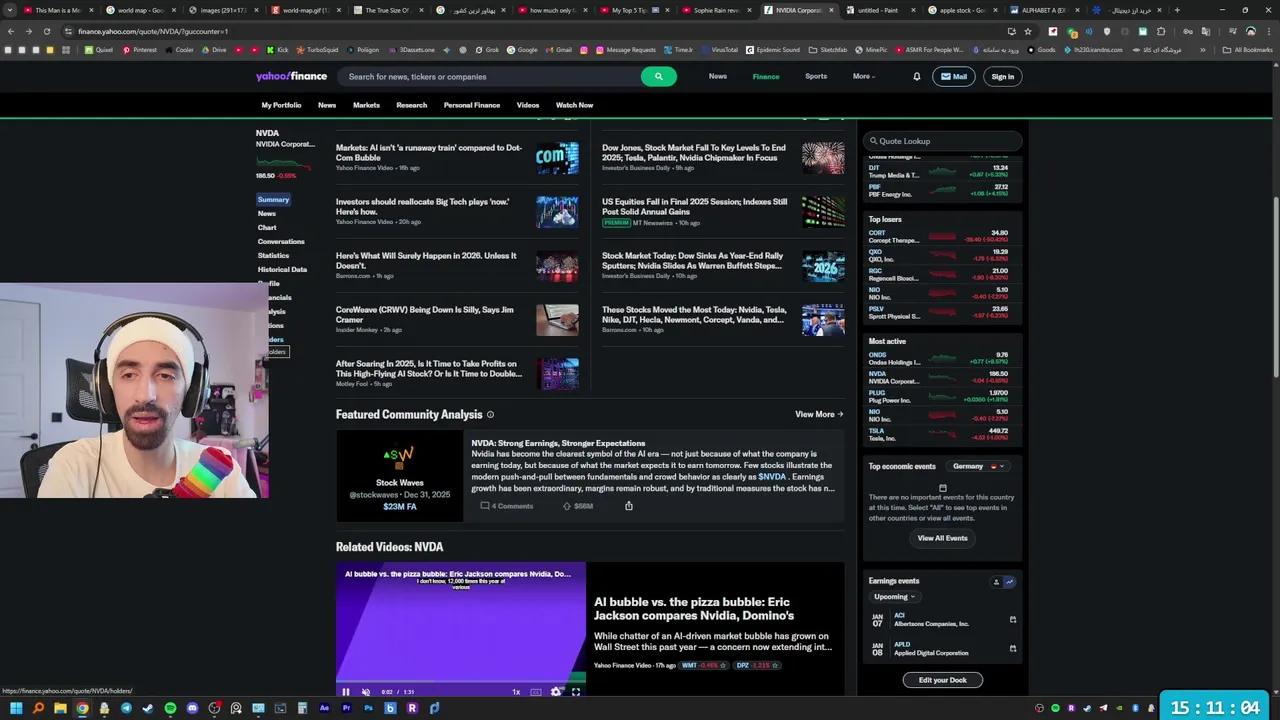This screenshot has width=1280, height=720.
Task: Open Photoshop from the taskbar
Action: tap(368, 708)
